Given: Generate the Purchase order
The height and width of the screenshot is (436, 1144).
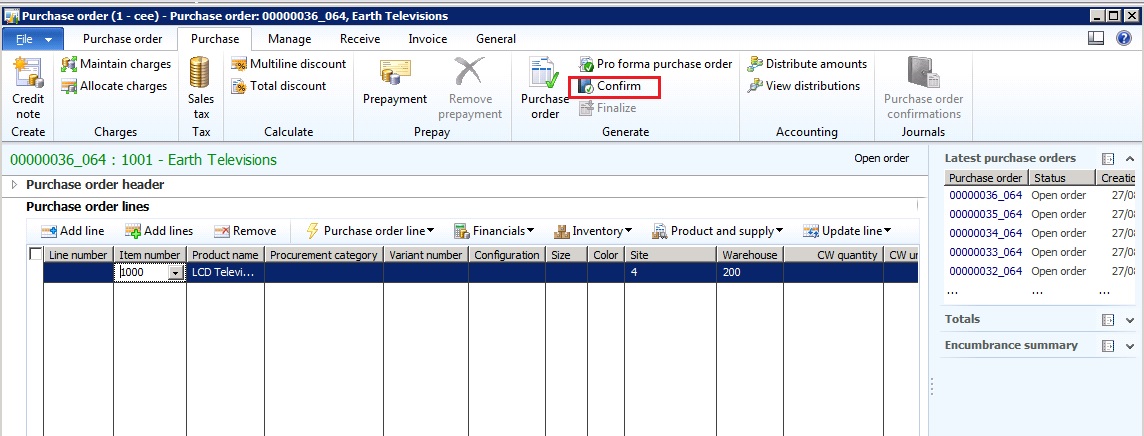Looking at the screenshot, I should (545, 88).
